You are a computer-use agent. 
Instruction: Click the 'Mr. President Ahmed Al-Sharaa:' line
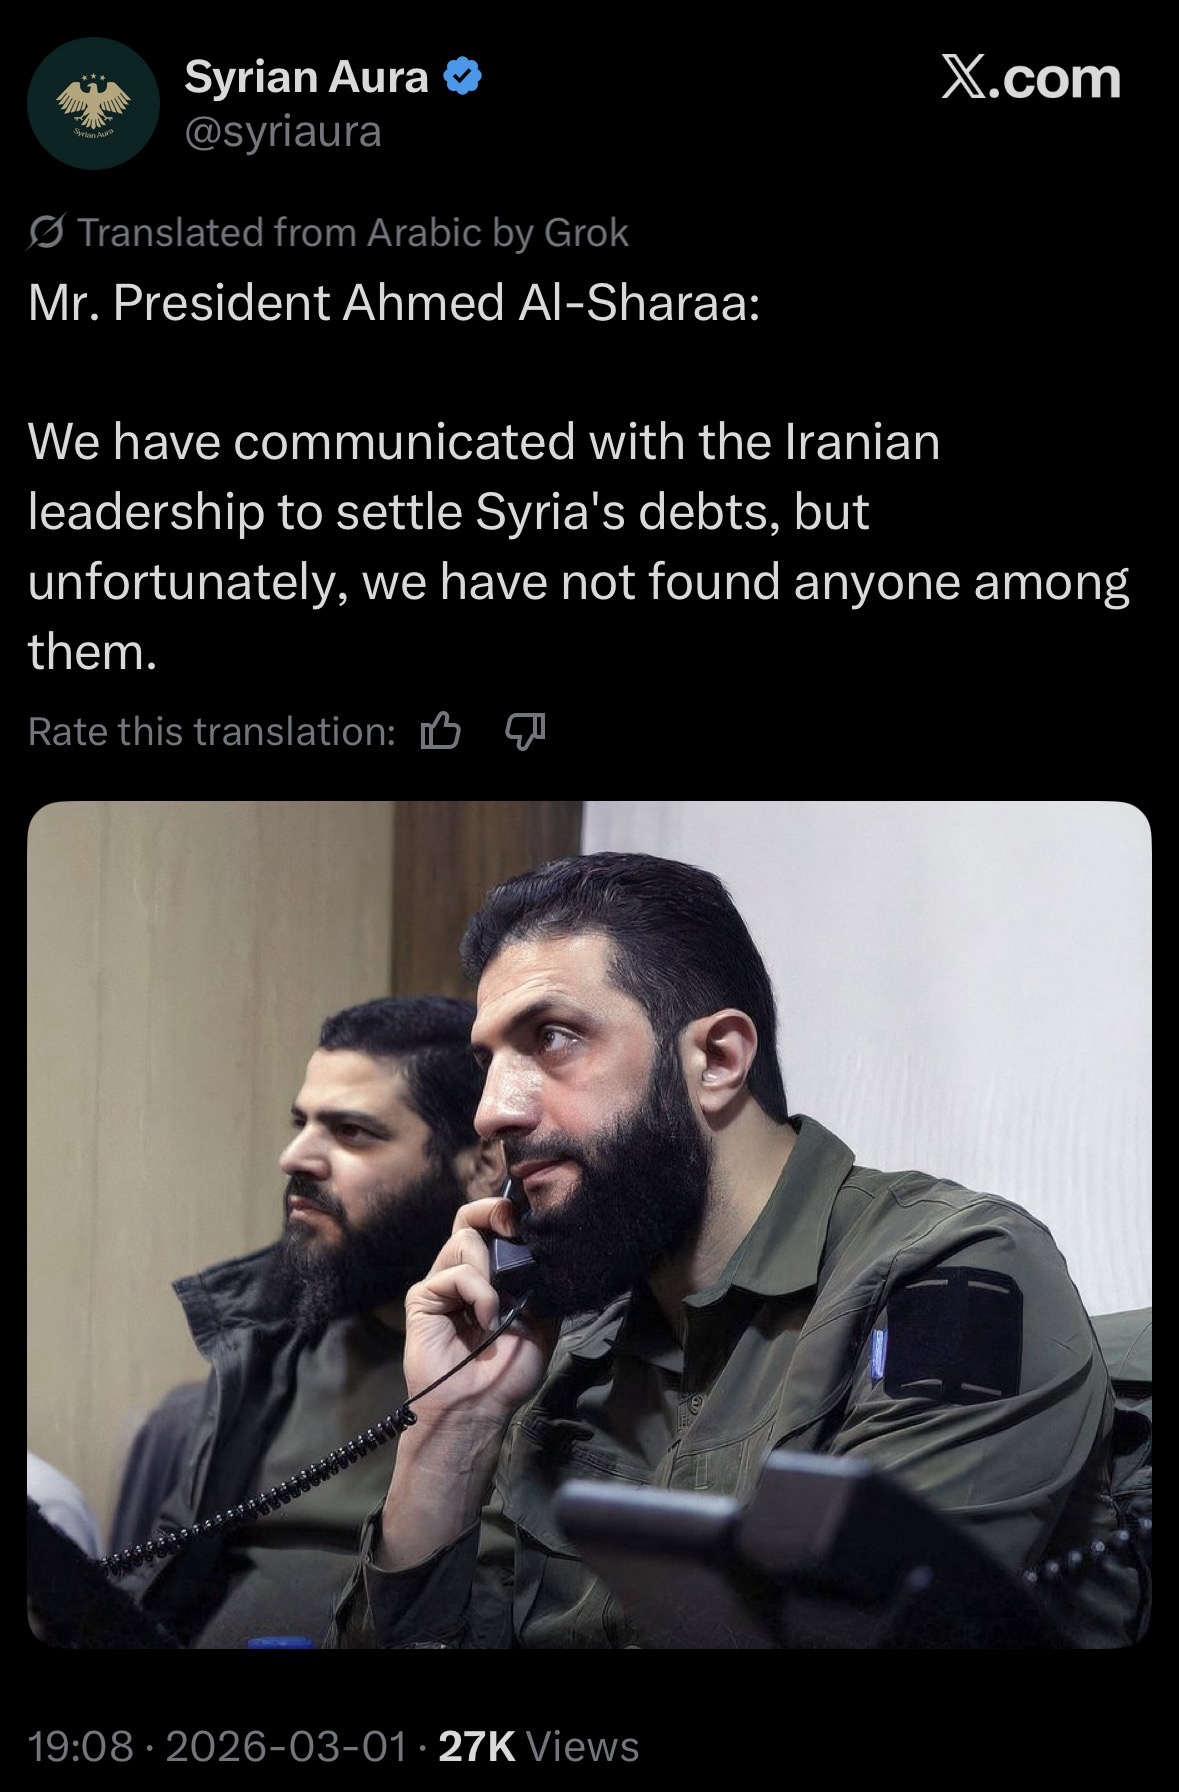[x=394, y=303]
